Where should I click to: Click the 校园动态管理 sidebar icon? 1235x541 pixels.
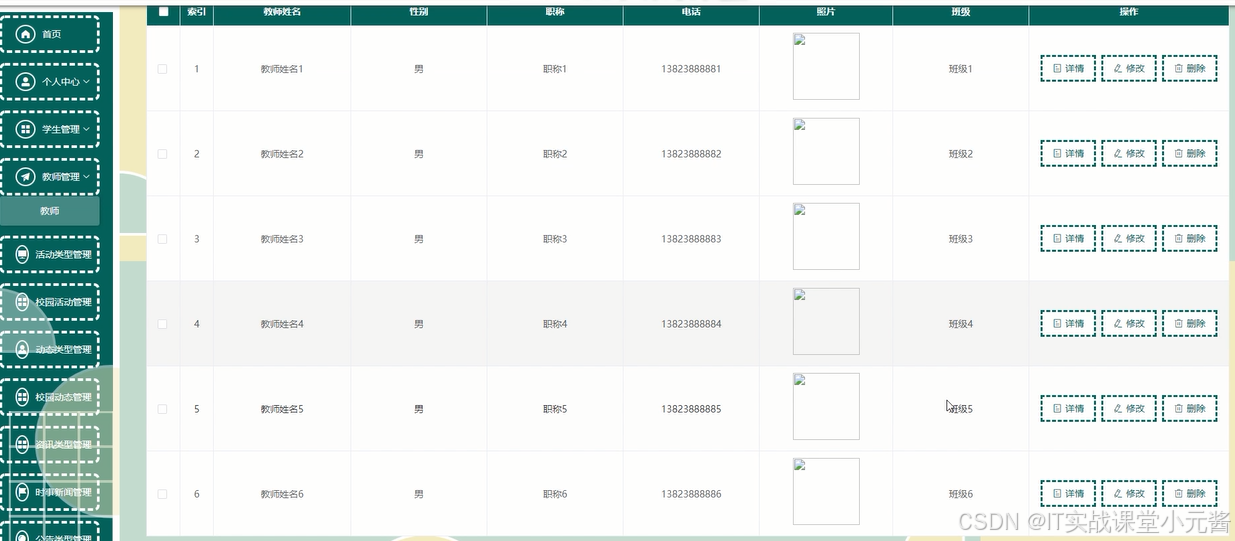(x=22, y=397)
